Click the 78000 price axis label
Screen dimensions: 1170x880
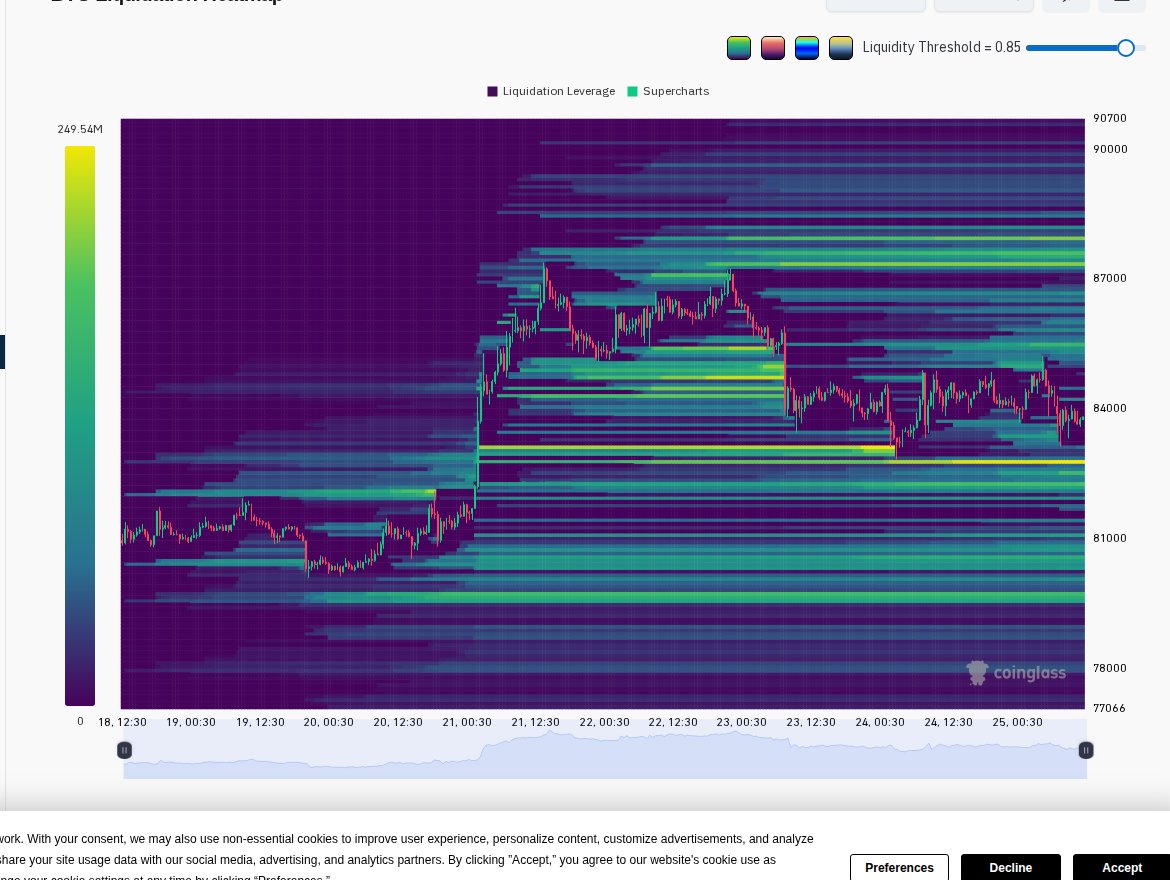(x=1110, y=667)
